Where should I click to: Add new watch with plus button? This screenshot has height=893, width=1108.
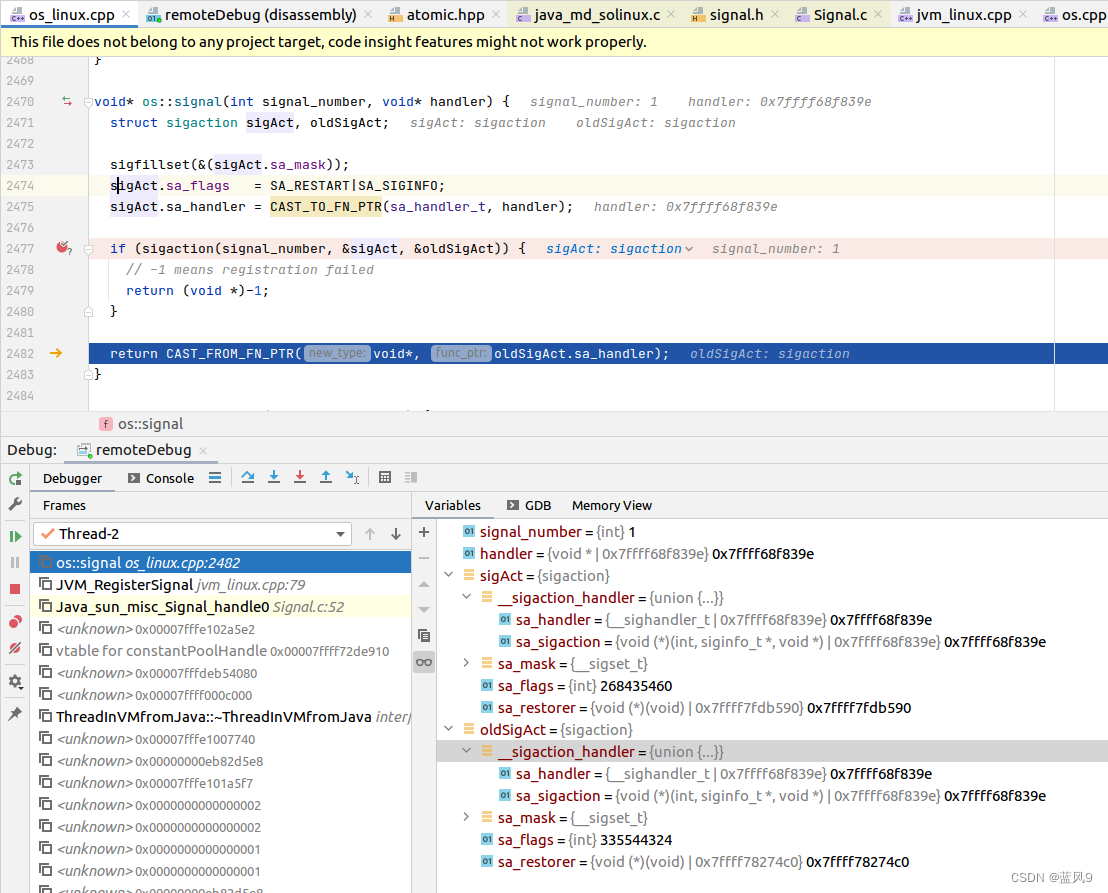click(424, 532)
